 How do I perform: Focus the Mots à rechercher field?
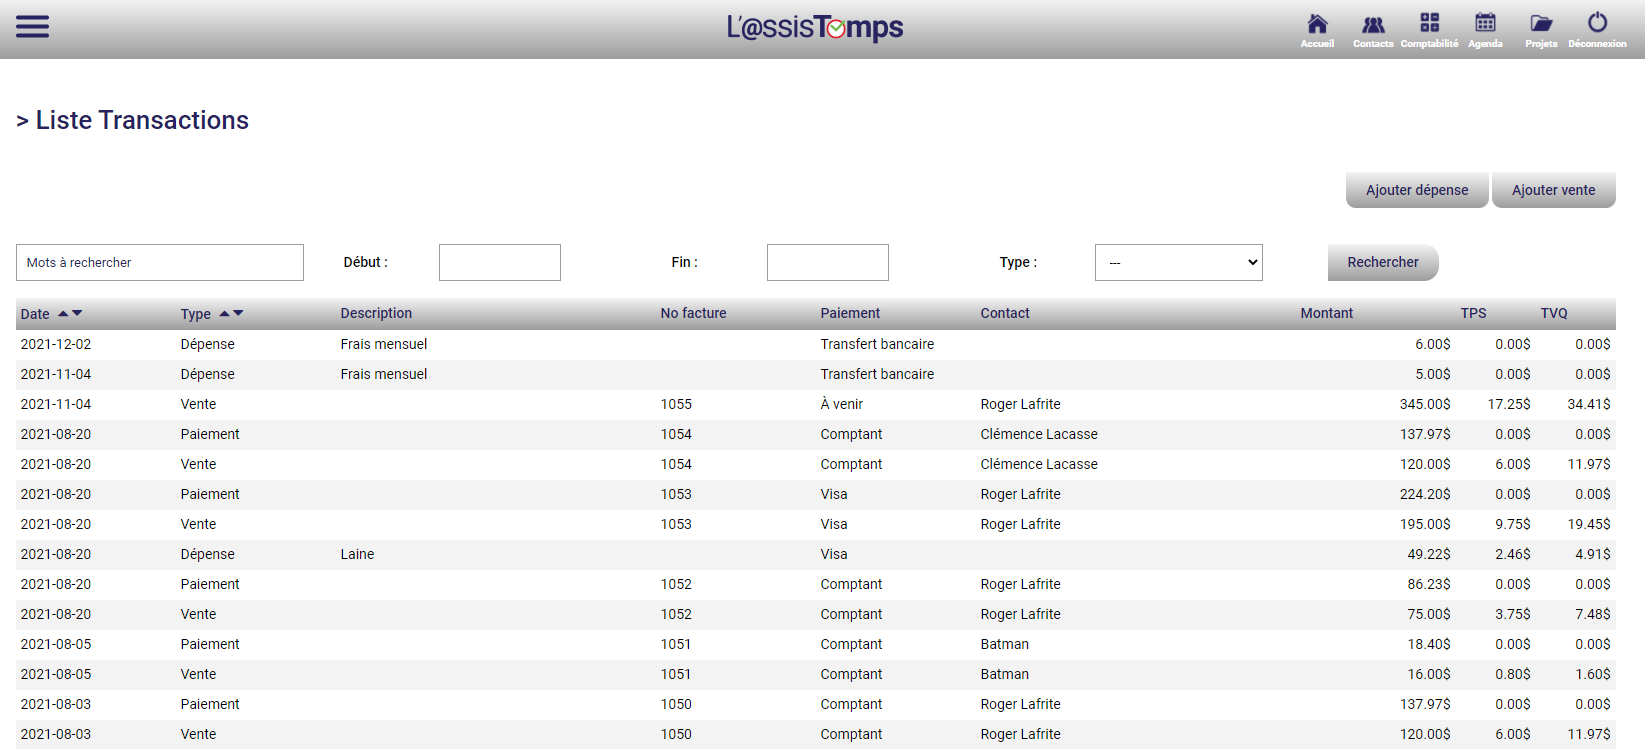[160, 263]
